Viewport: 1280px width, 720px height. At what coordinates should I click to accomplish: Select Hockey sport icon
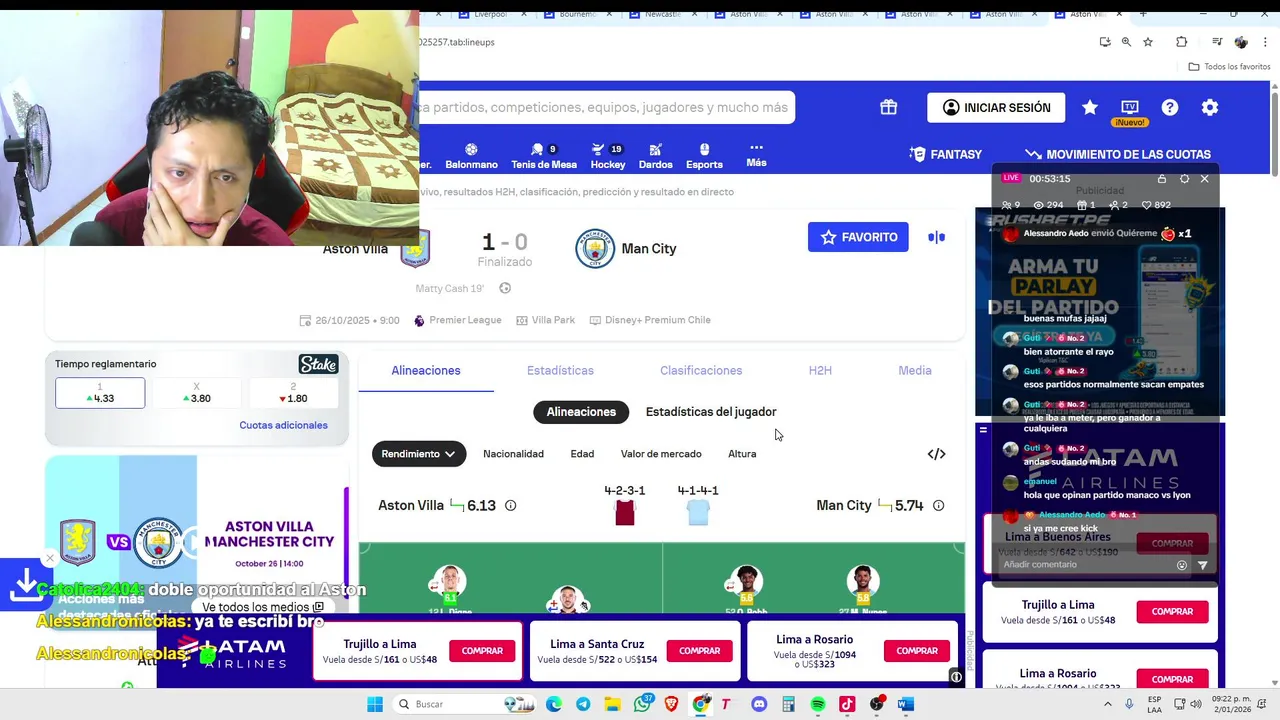608,155
